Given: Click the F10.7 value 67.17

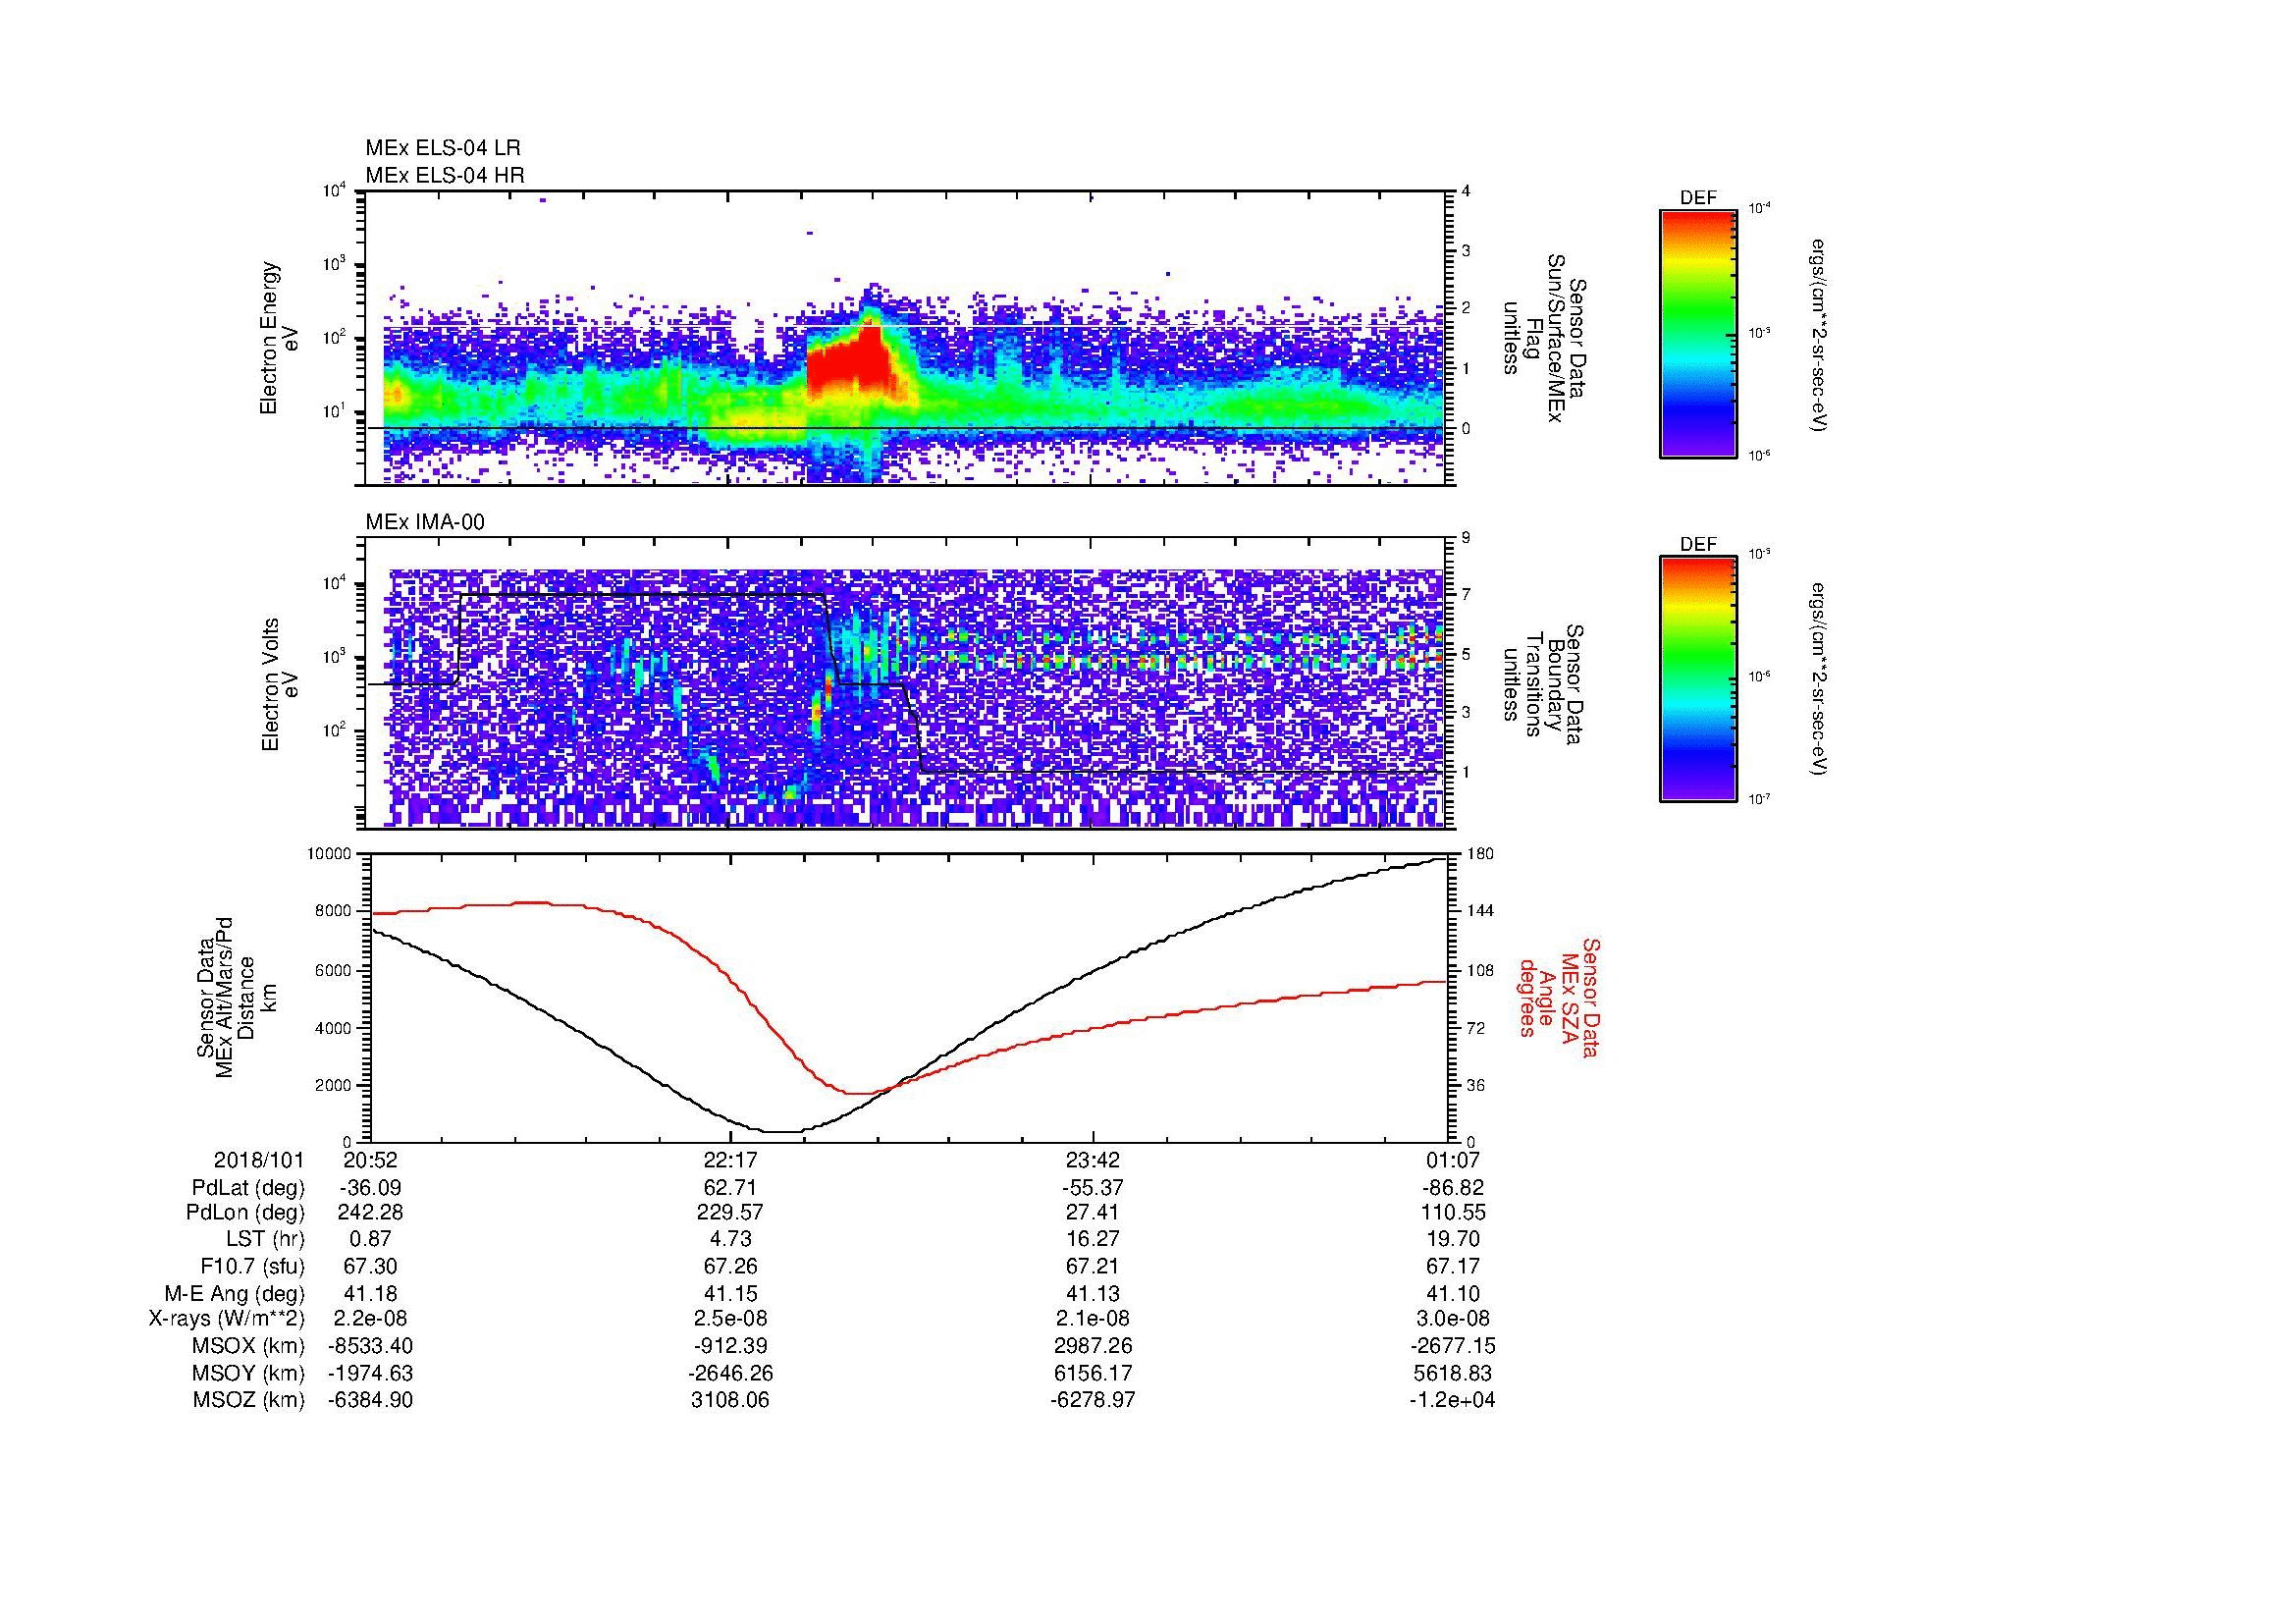Looking at the screenshot, I should (x=1455, y=1266).
